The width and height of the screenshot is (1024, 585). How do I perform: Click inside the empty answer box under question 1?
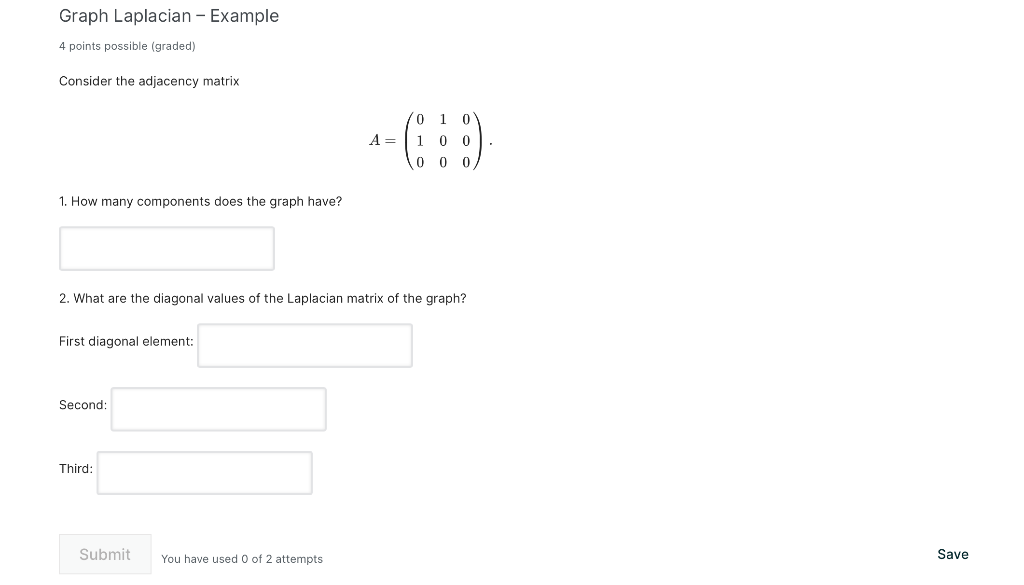166,248
